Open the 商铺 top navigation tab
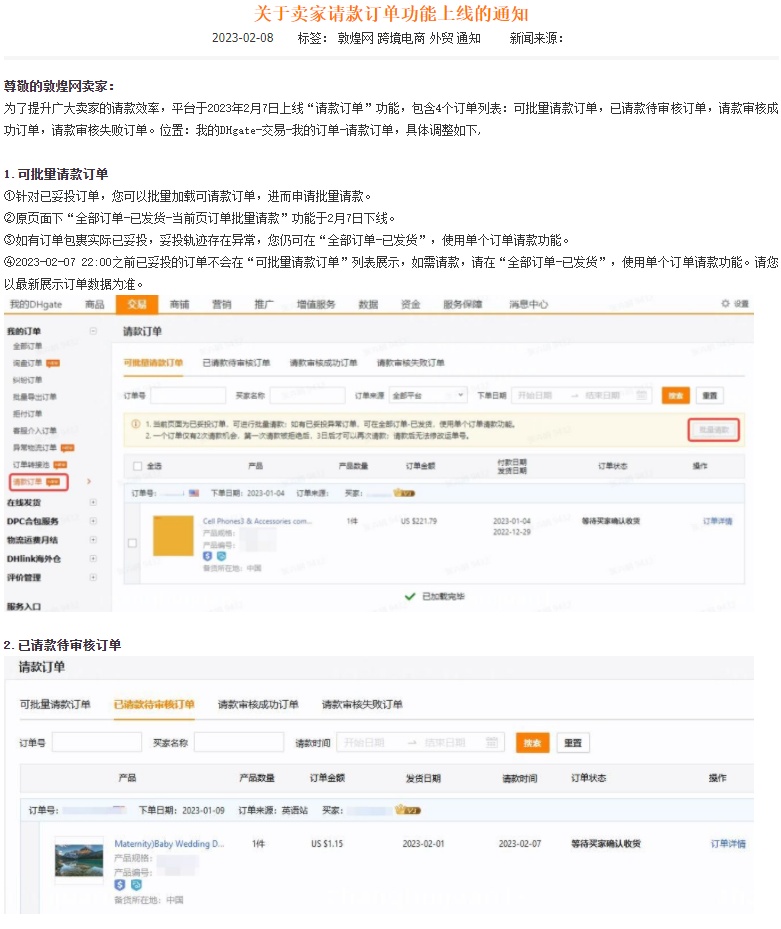Image resolution: width=781 pixels, height=929 pixels. [x=180, y=304]
